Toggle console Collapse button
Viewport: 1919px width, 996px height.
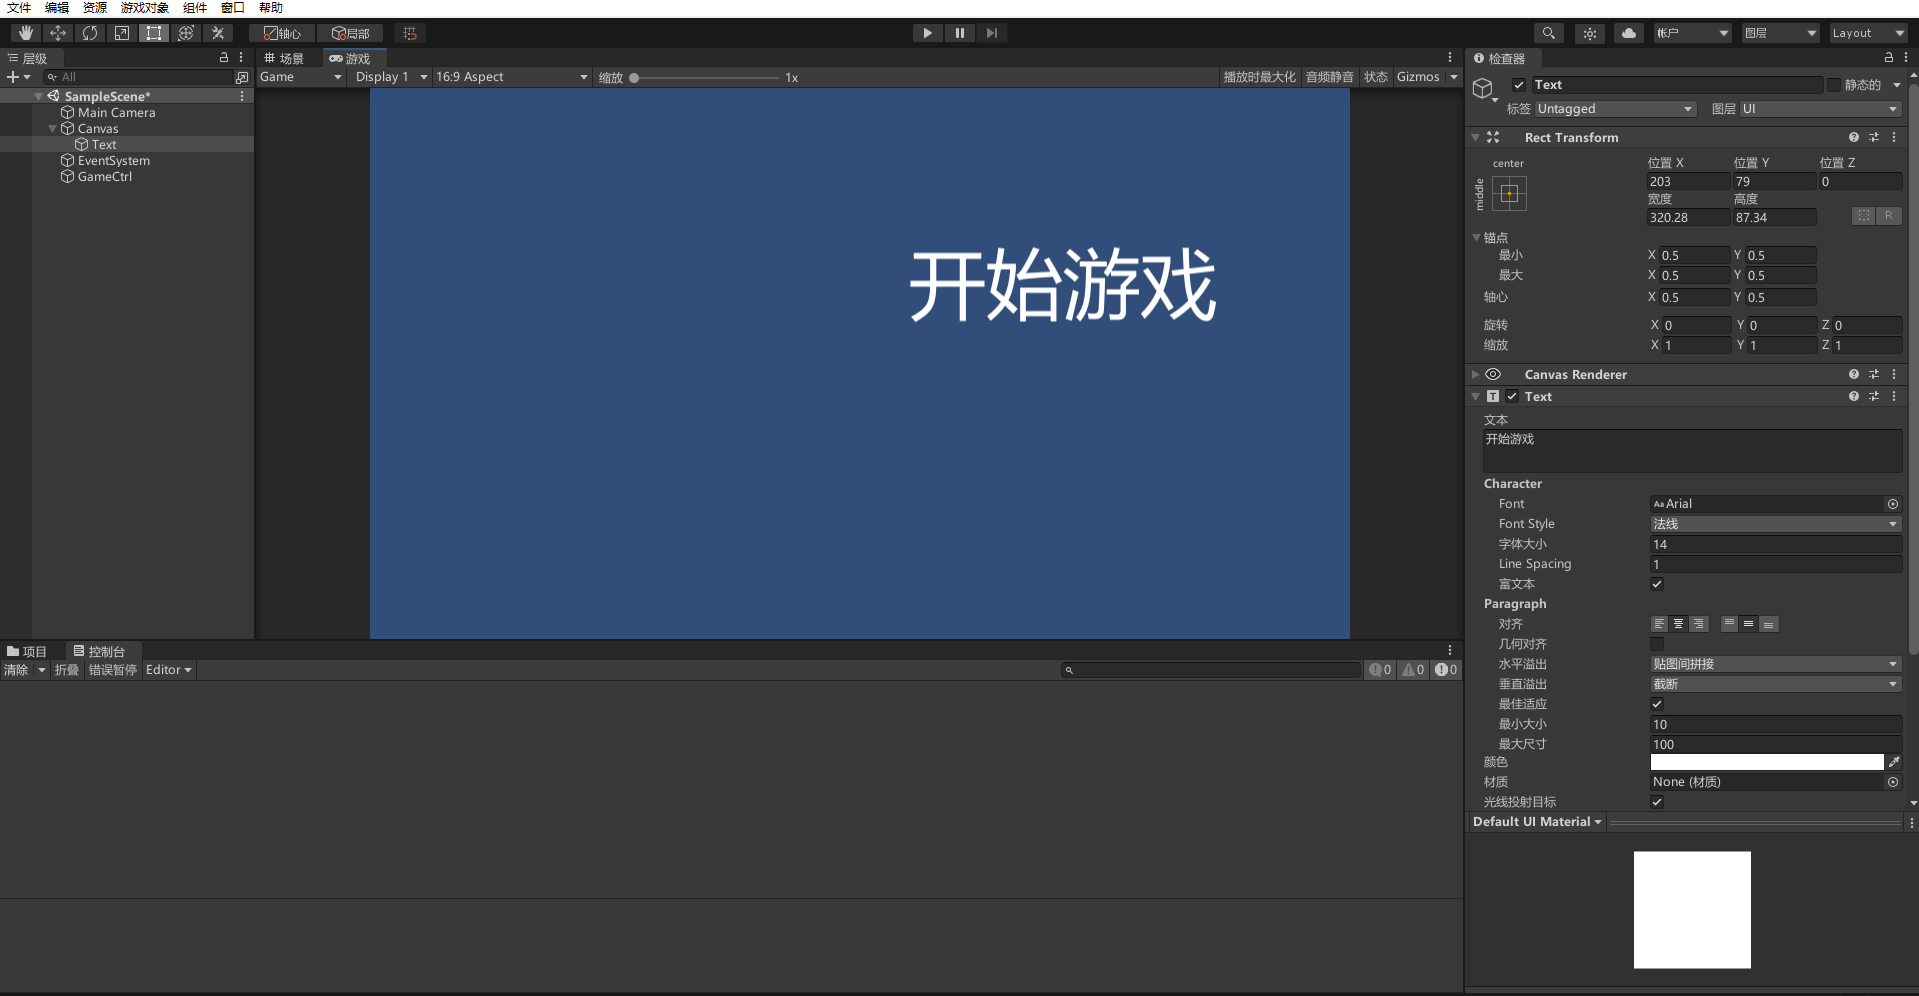66,670
